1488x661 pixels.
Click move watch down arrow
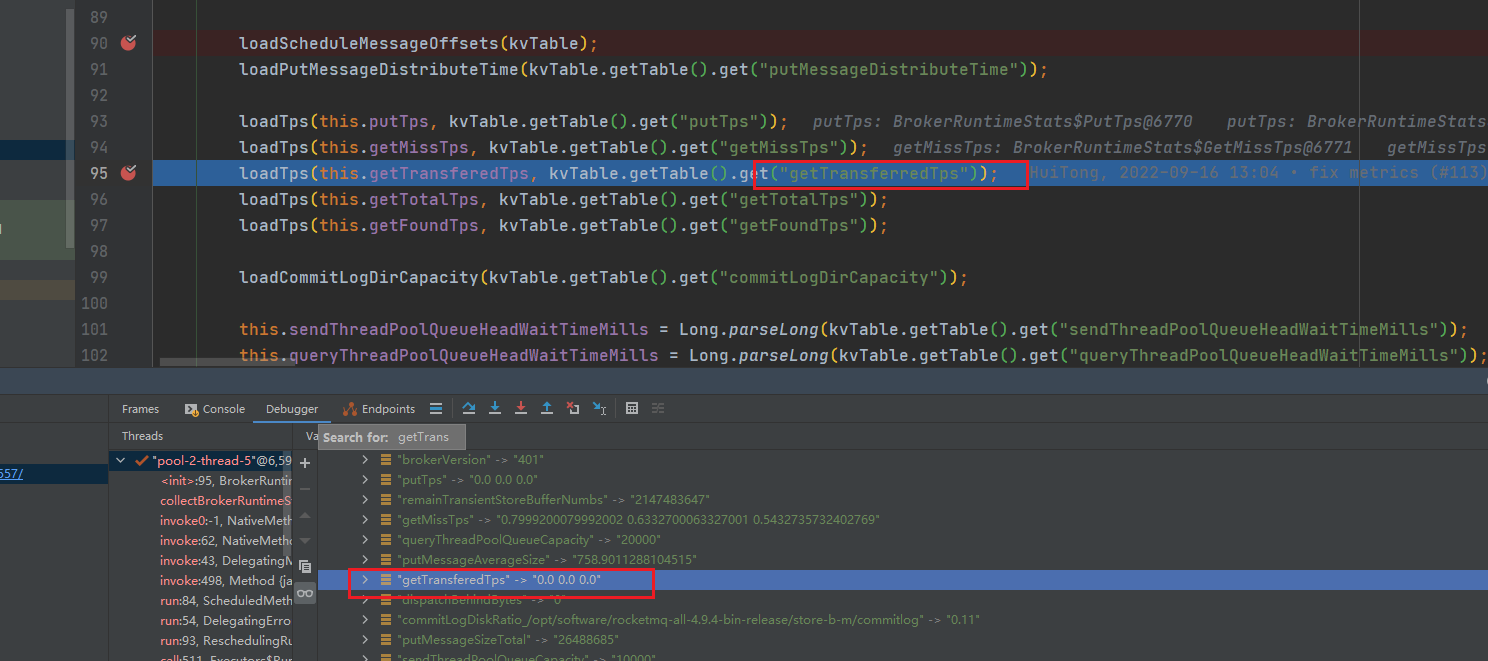point(305,541)
